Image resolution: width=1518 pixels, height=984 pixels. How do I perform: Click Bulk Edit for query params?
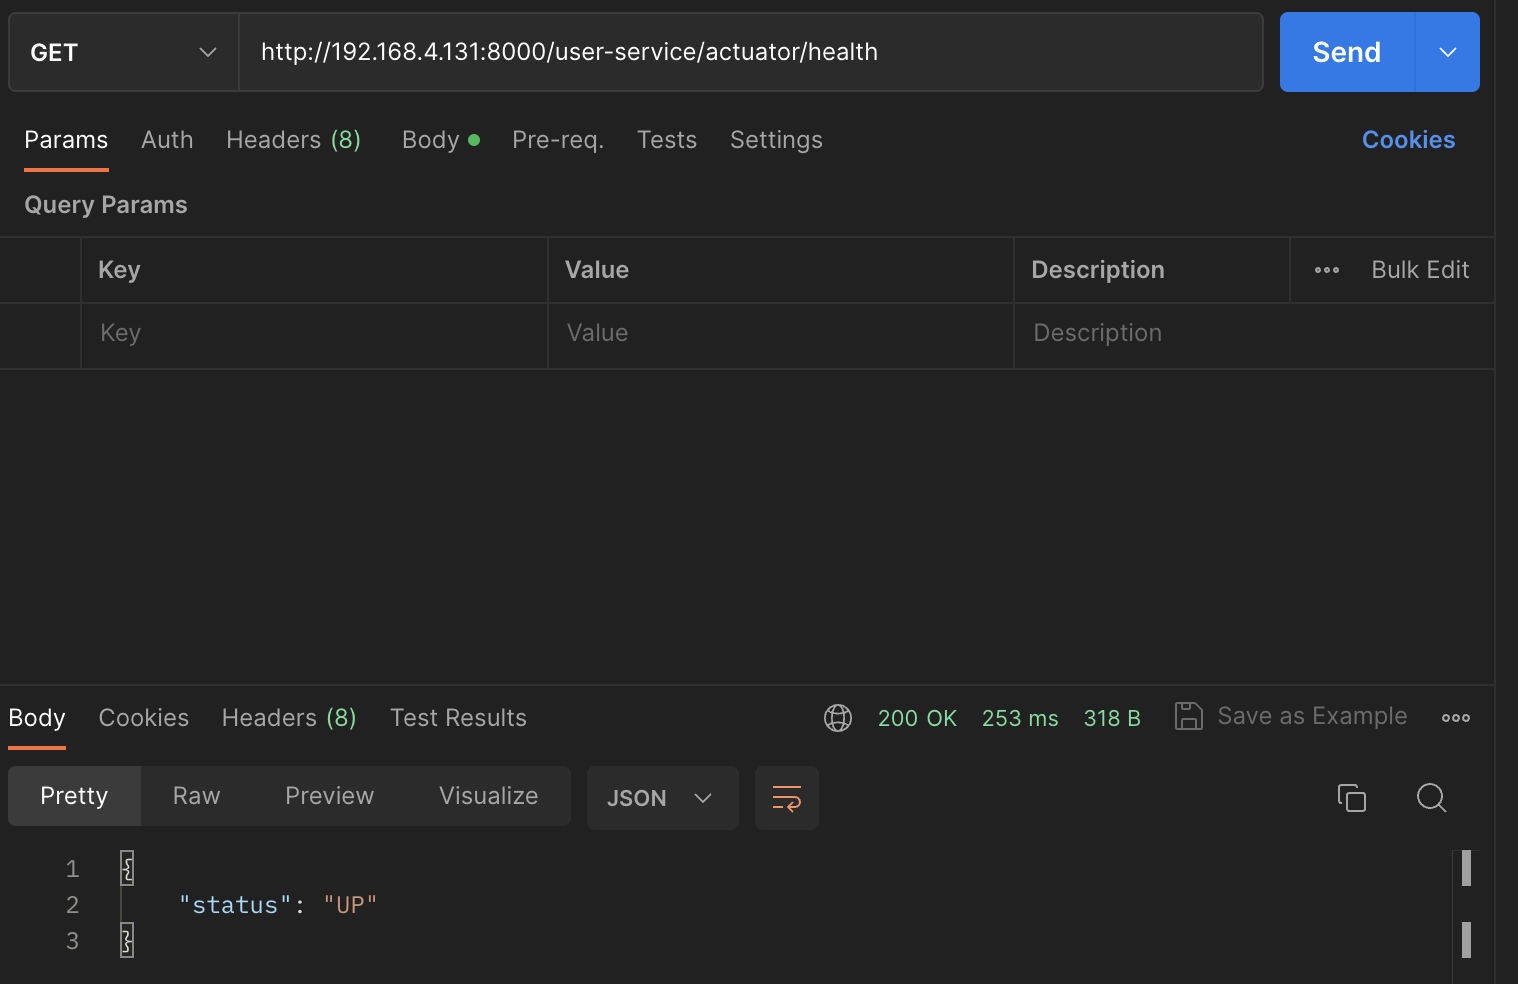[1420, 270]
